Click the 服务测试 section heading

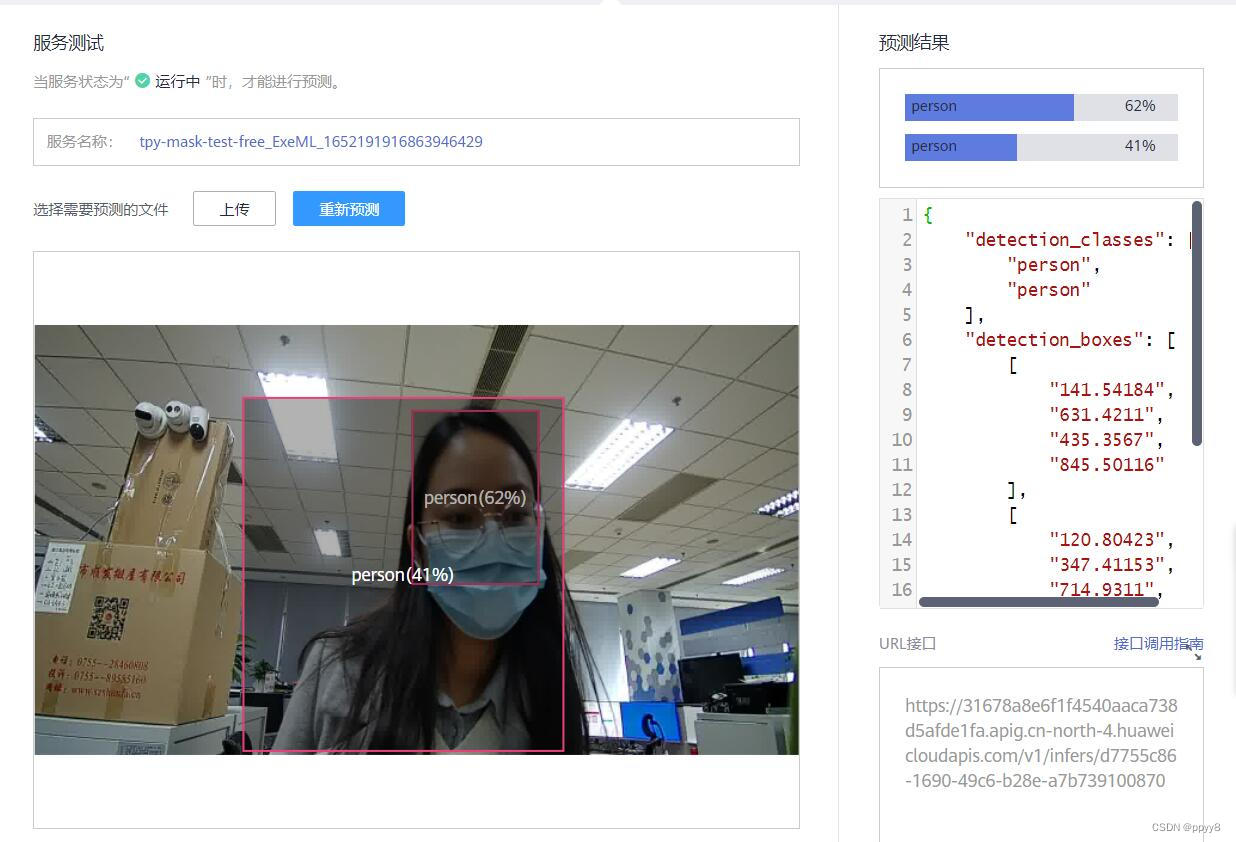pos(68,43)
